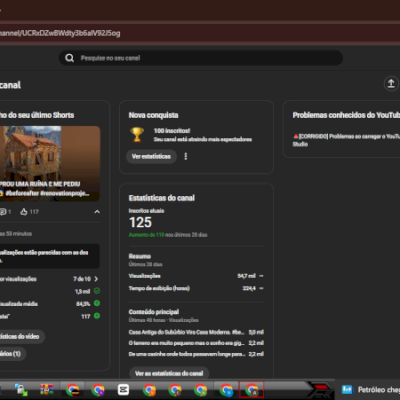Open 'Casa Antiga do Subúrbio Vira Casa Moderna' video
The image size is (400, 400).
pyautogui.click(x=196, y=332)
